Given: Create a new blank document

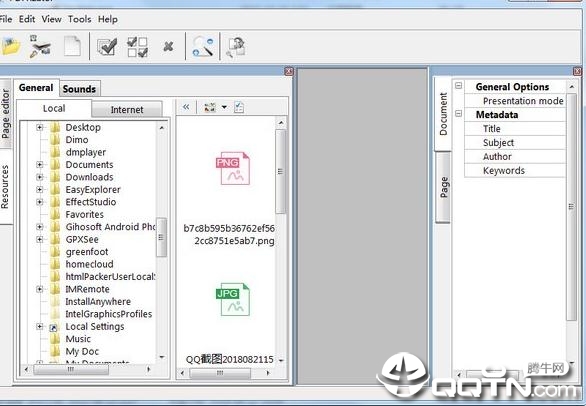Looking at the screenshot, I should pos(72,46).
